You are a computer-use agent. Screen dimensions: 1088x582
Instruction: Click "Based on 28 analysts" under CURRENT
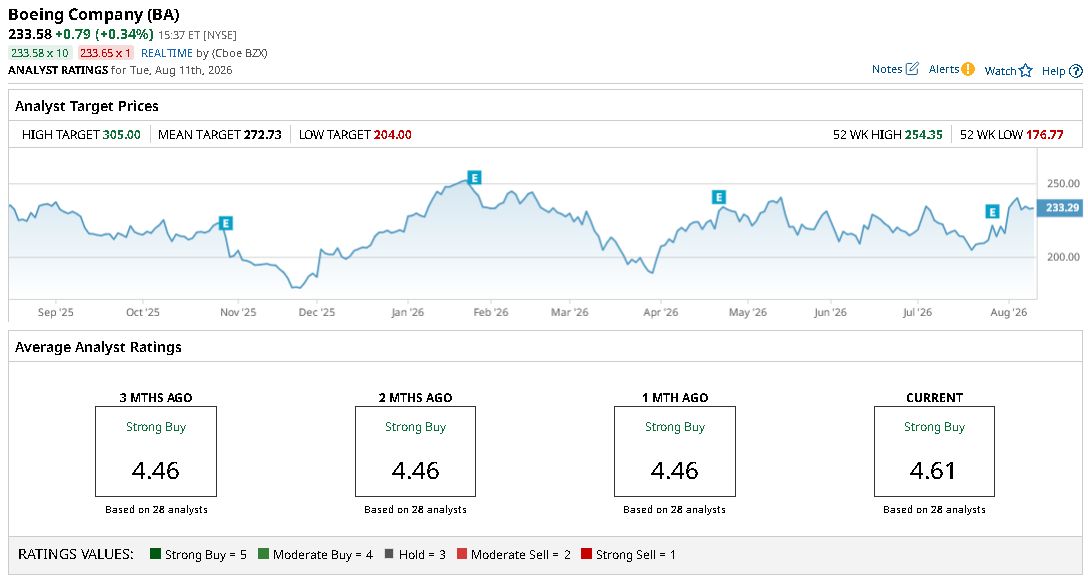[x=934, y=509]
